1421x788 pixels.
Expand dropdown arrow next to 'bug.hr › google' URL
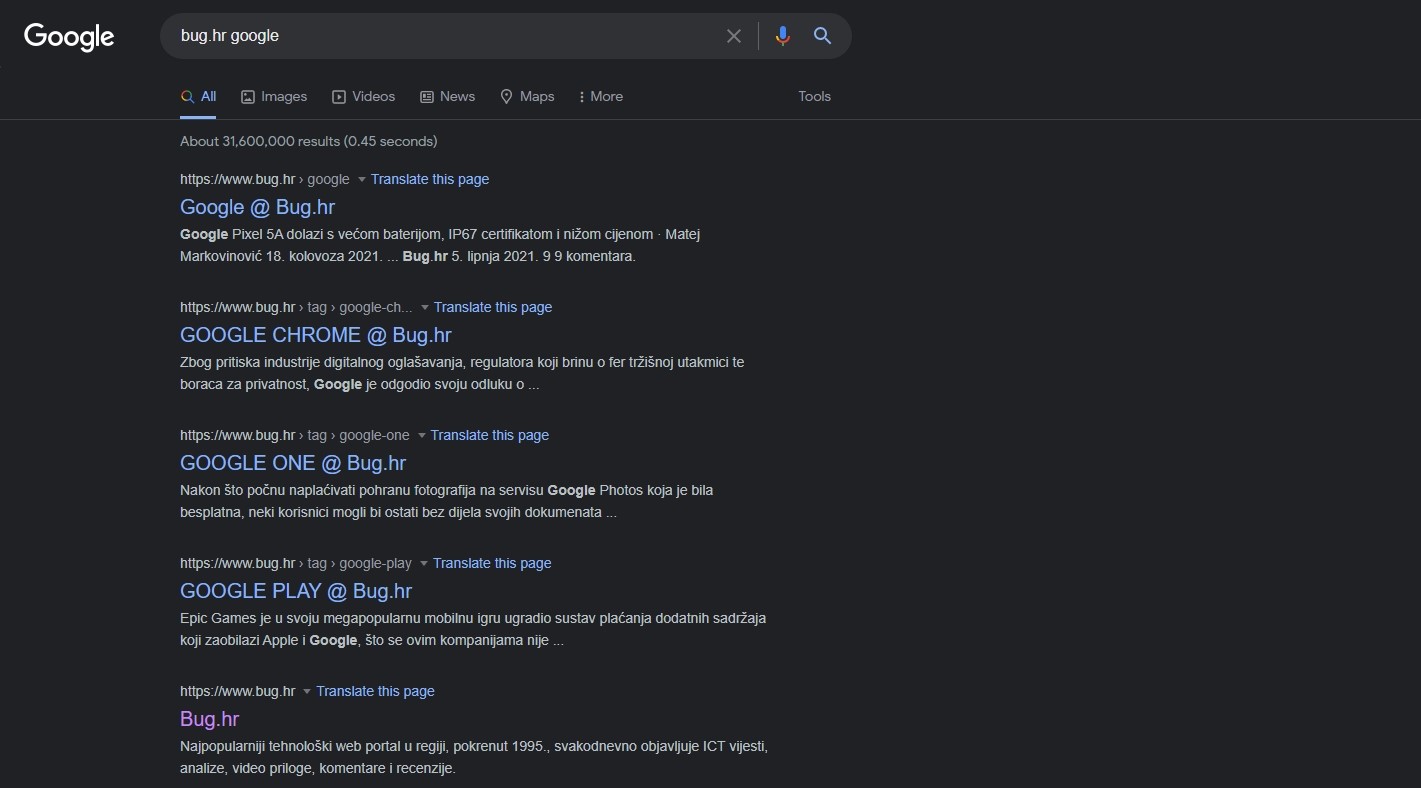coord(362,180)
